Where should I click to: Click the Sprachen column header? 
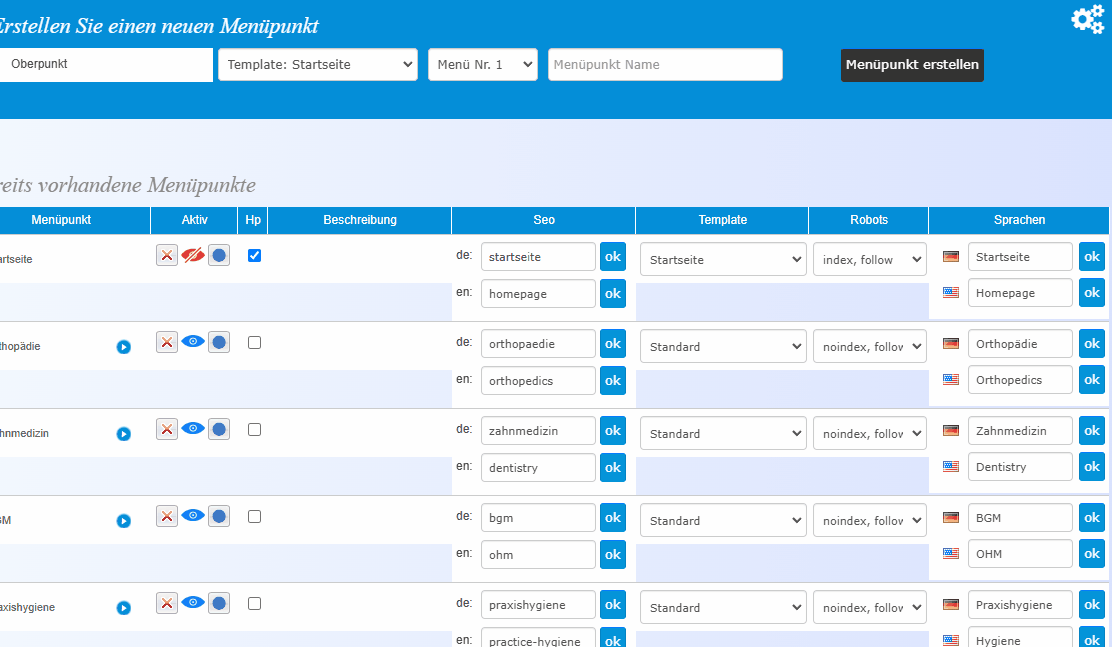[1019, 220]
